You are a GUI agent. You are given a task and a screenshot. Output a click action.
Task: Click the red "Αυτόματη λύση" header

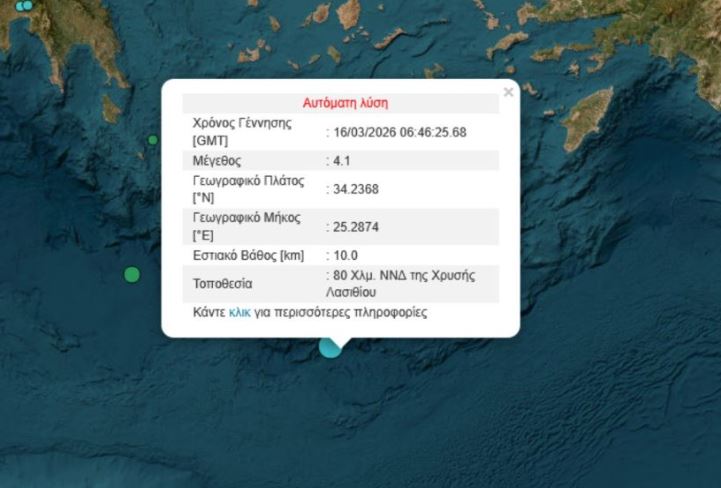(x=345, y=103)
